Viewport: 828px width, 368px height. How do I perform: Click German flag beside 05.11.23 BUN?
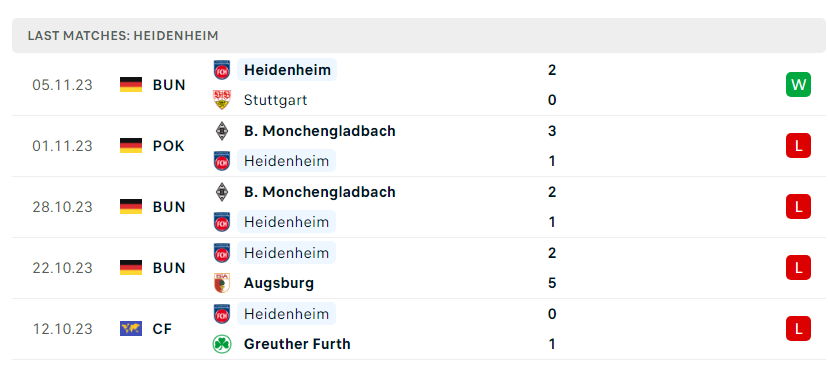coord(131,84)
